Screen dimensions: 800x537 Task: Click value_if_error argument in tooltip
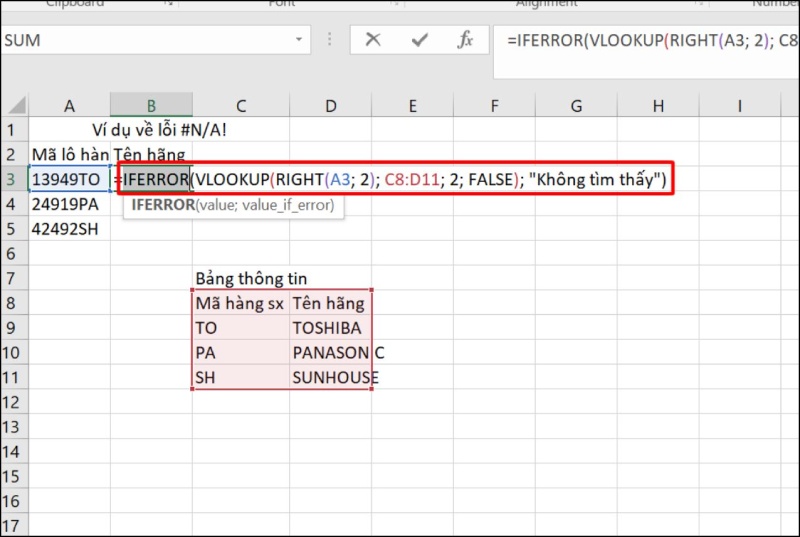(286, 205)
